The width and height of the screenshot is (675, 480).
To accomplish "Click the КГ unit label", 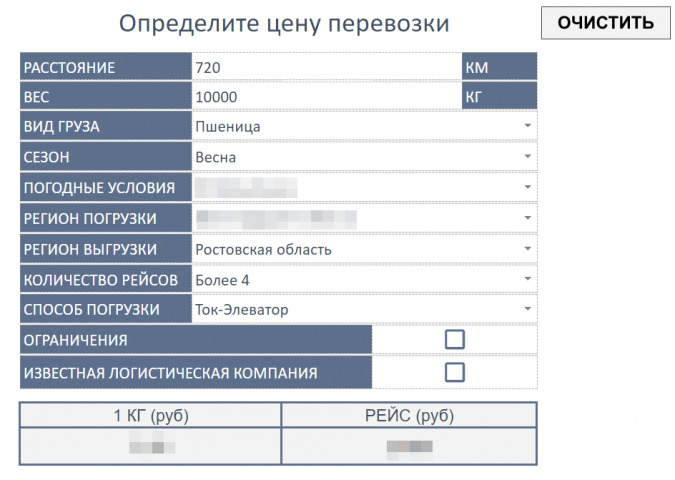I will (499, 96).
